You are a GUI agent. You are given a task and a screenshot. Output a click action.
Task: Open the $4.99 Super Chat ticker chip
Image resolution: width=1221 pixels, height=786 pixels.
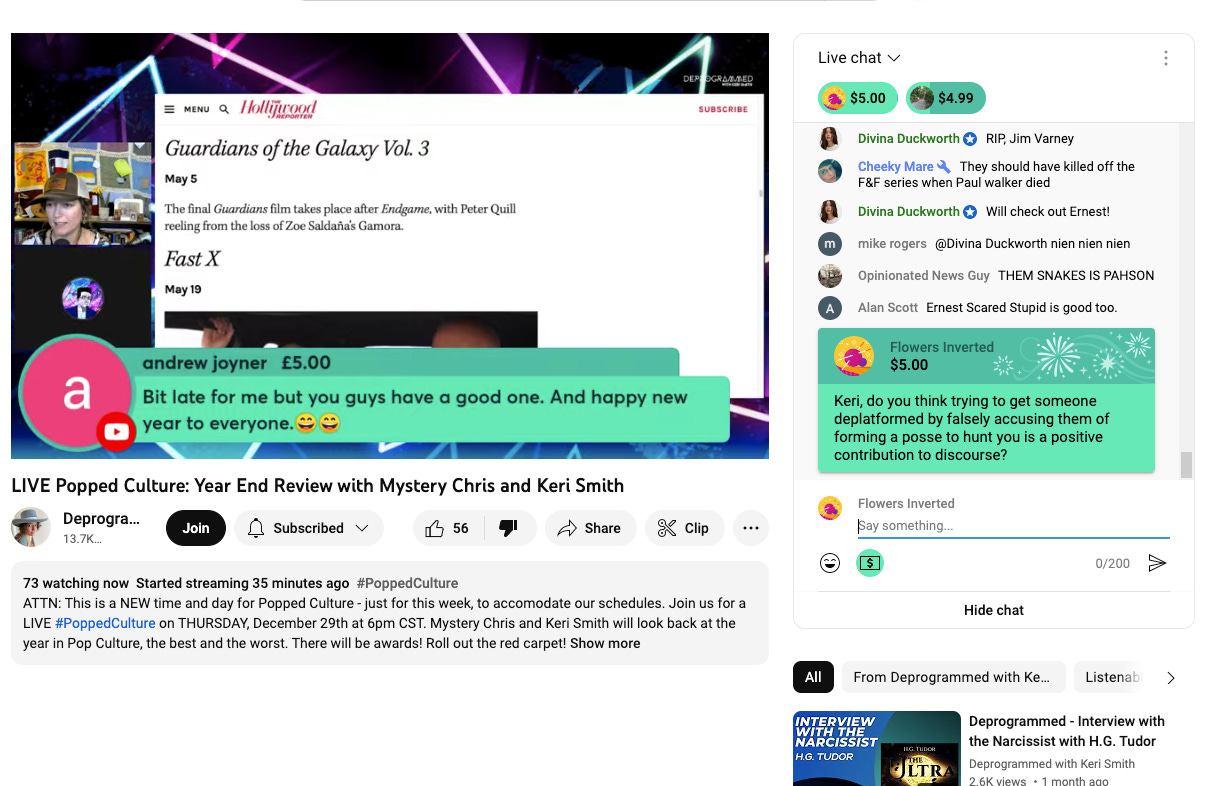946,98
